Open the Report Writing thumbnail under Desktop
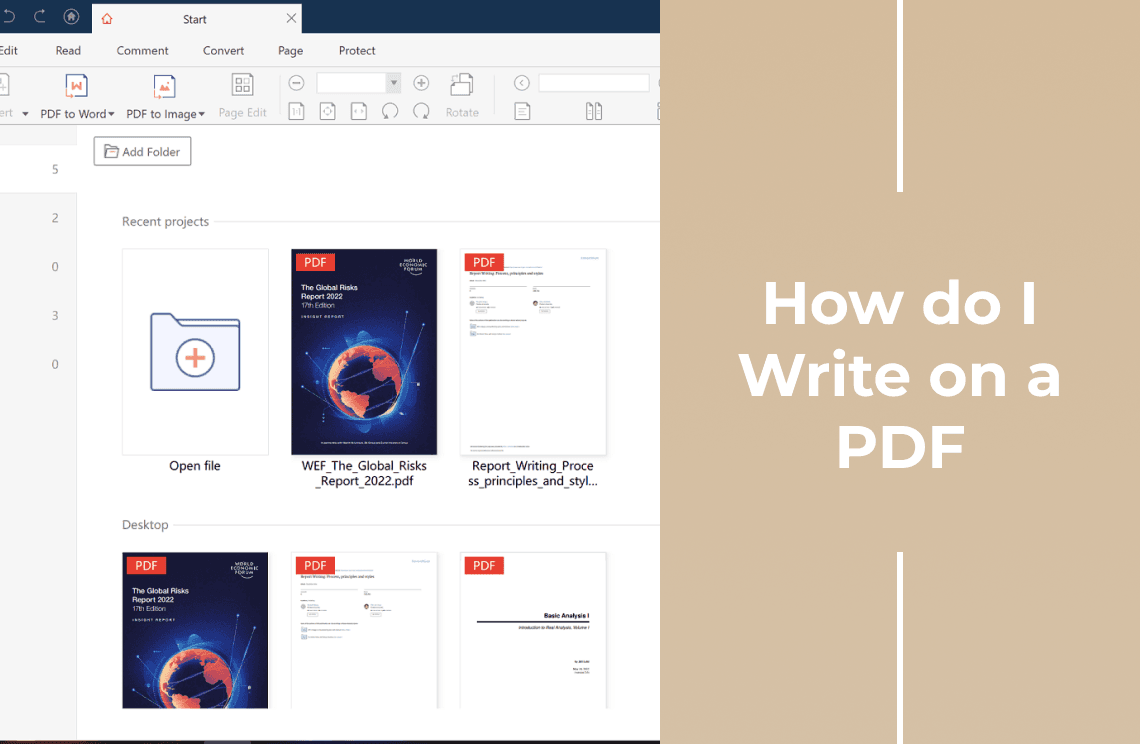 364,630
